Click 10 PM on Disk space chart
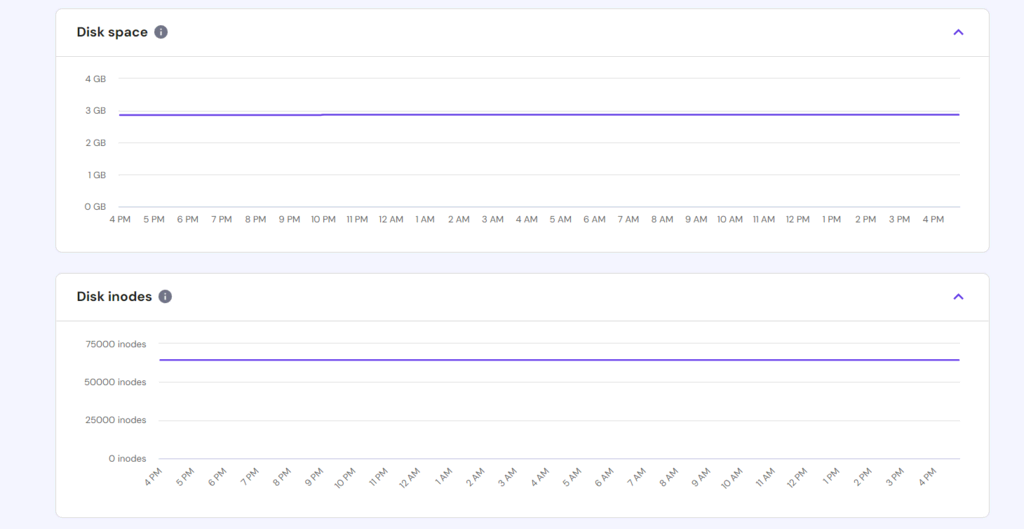 [x=323, y=219]
